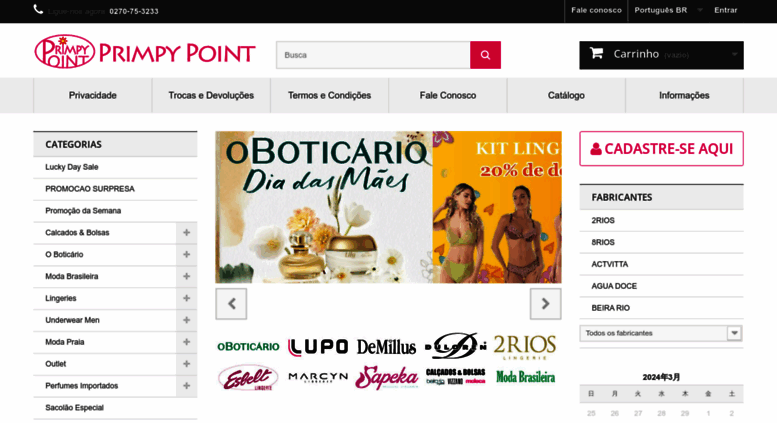Open the O Boticário Dia das Mães banner
The width and height of the screenshot is (777, 423).
pyautogui.click(x=324, y=207)
